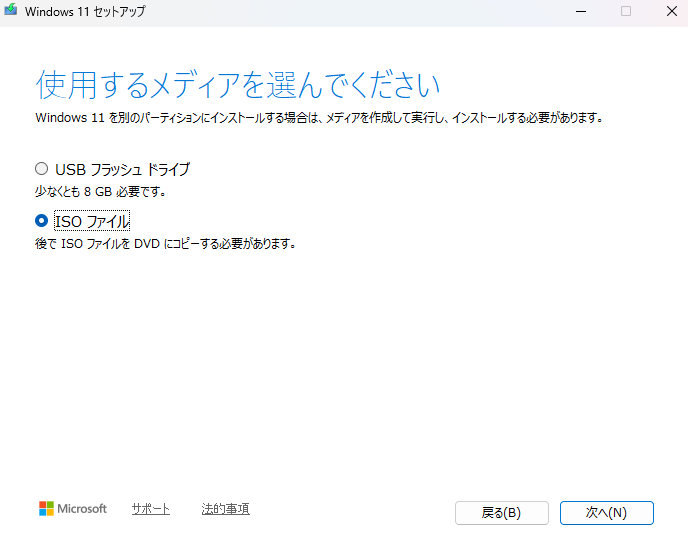Viewport: 688px width, 546px height.
Task: Minimize the Windows 11 setup window
Action: tap(580, 12)
